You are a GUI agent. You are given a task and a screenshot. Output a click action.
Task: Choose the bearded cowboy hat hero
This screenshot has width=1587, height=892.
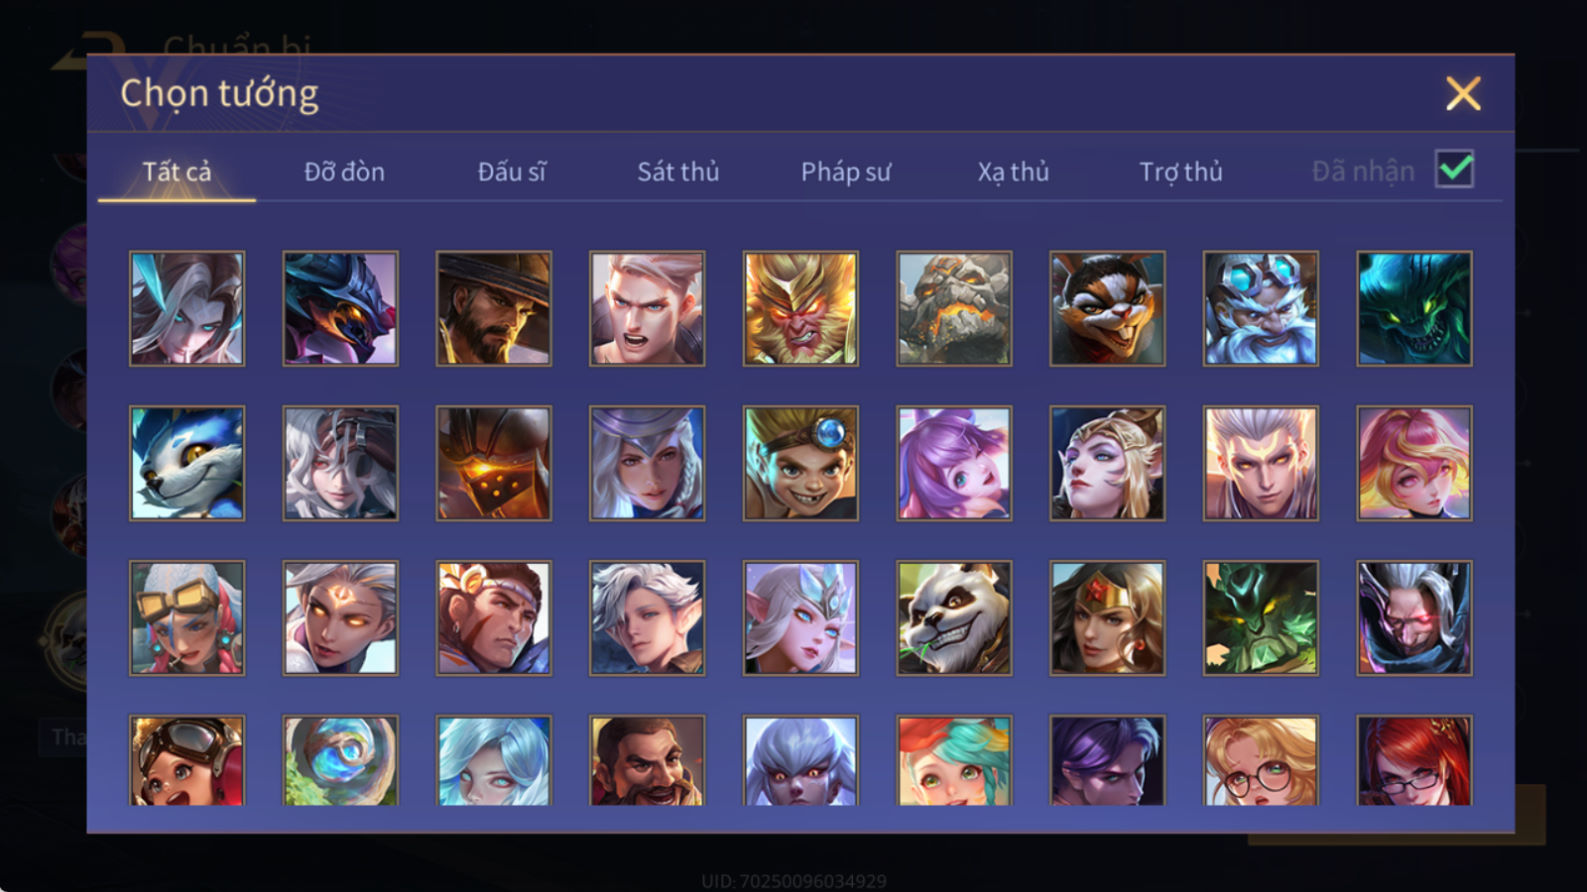click(x=494, y=308)
